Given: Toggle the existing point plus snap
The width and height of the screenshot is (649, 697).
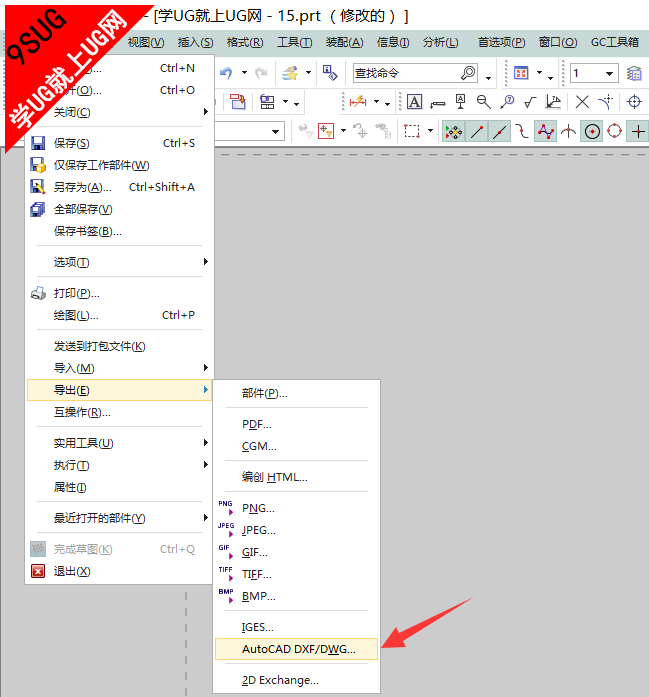Looking at the screenshot, I should (638, 132).
